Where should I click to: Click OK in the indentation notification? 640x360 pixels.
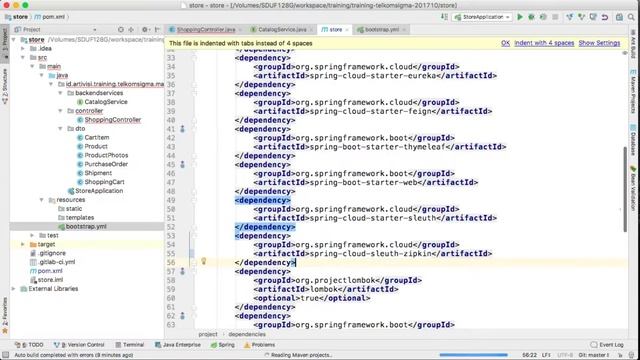pos(505,43)
